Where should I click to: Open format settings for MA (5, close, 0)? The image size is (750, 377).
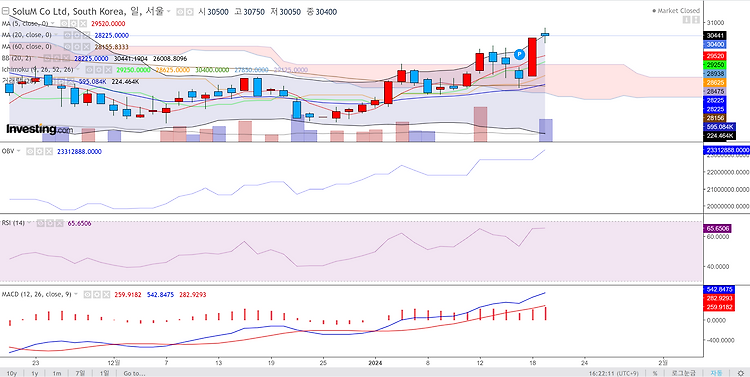pyautogui.click(x=74, y=23)
